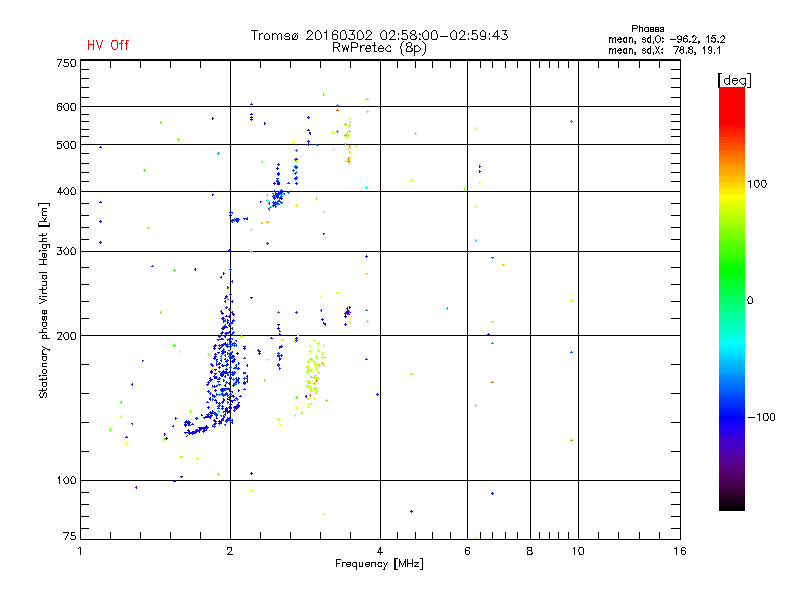Click the "Phases" statistics header
The image size is (800, 600).
click(x=647, y=29)
